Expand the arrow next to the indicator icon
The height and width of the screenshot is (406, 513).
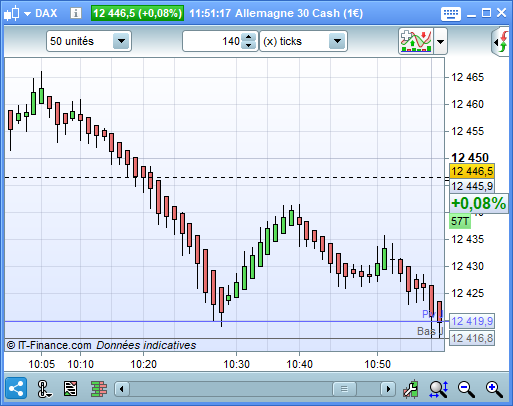(440, 42)
